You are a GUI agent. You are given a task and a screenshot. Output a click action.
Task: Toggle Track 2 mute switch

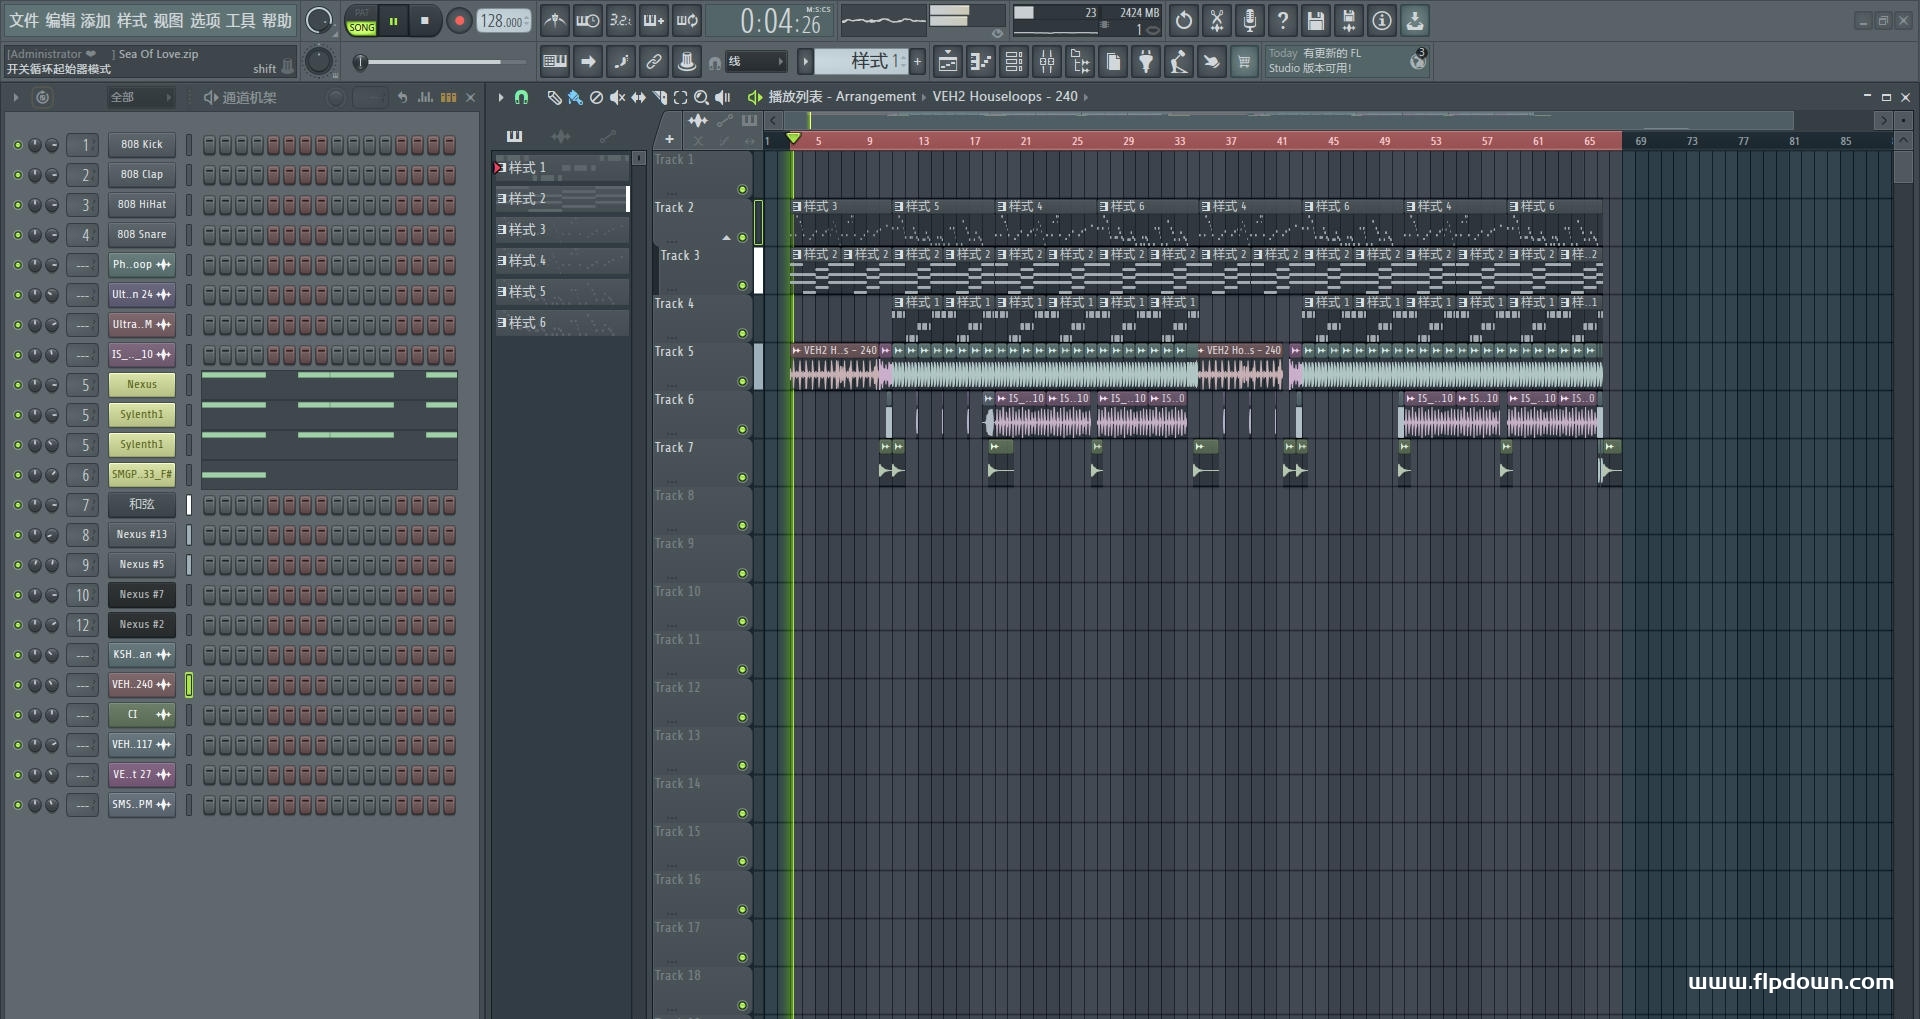pos(742,238)
